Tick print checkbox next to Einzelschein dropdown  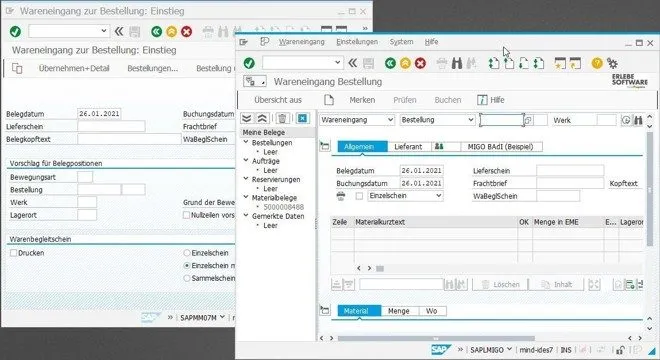pyautogui.click(x=359, y=196)
